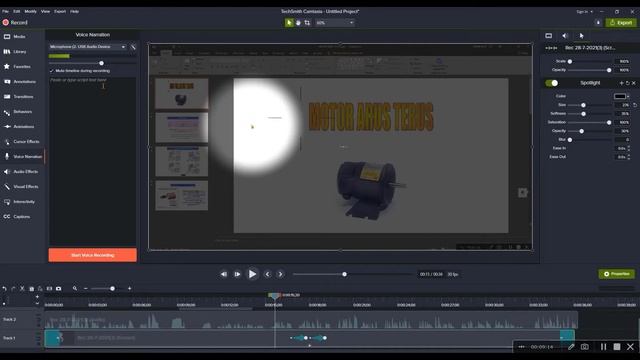Open the Favorites tab
The width and height of the screenshot is (640, 360).
(x=17, y=67)
